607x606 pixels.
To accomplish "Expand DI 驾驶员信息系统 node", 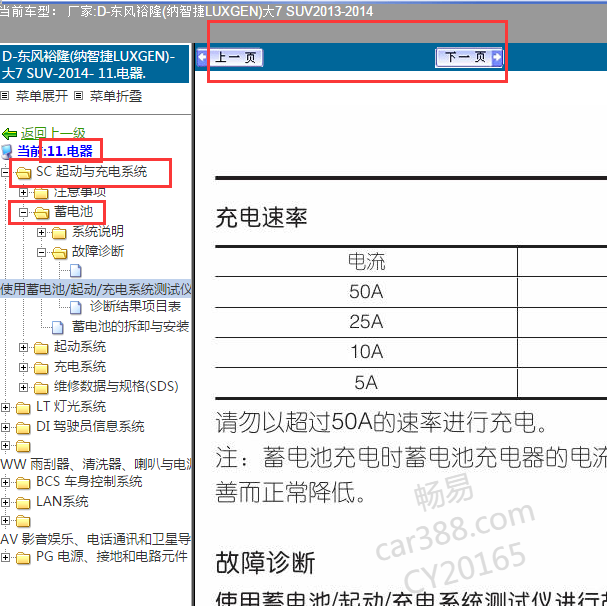I will [5, 427].
